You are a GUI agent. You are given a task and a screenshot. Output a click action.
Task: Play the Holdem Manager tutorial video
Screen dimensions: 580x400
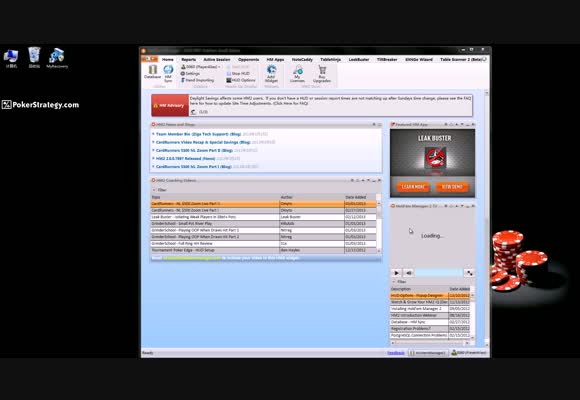pos(396,273)
